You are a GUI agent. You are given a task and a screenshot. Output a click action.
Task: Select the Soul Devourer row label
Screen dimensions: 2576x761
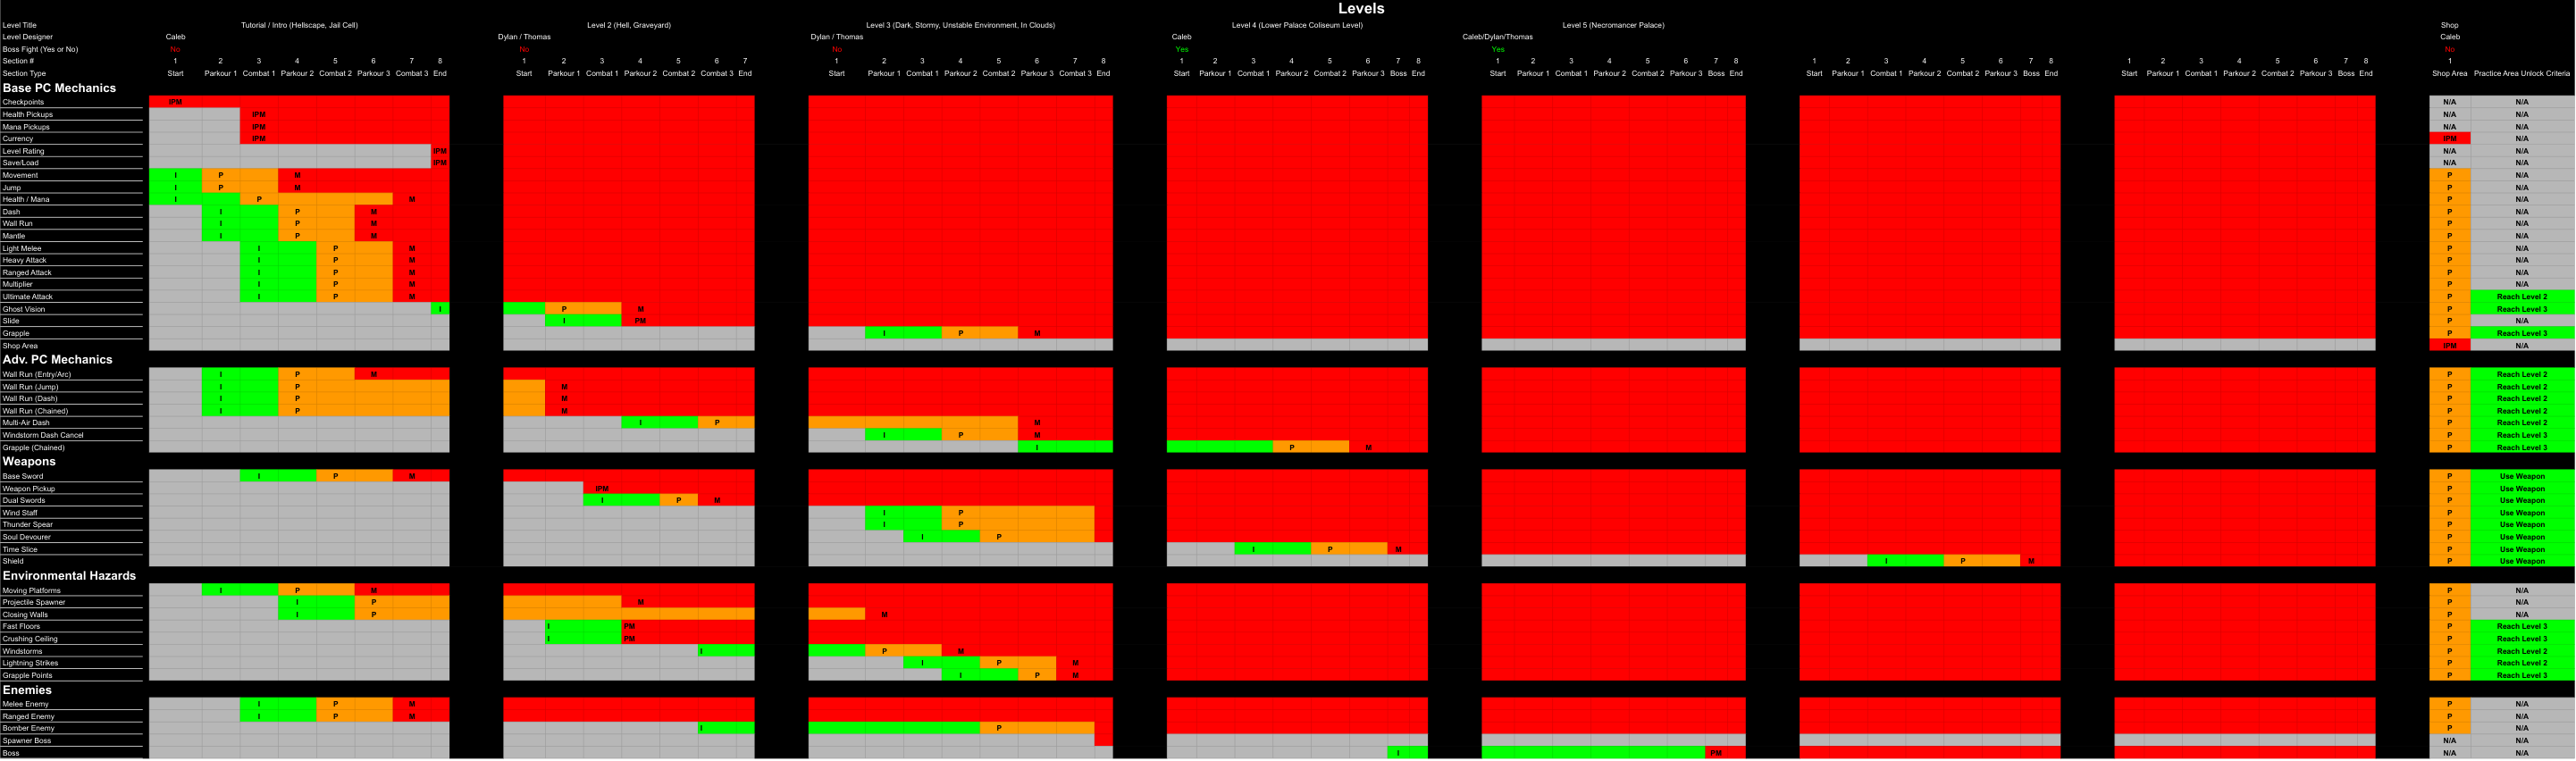coord(26,537)
